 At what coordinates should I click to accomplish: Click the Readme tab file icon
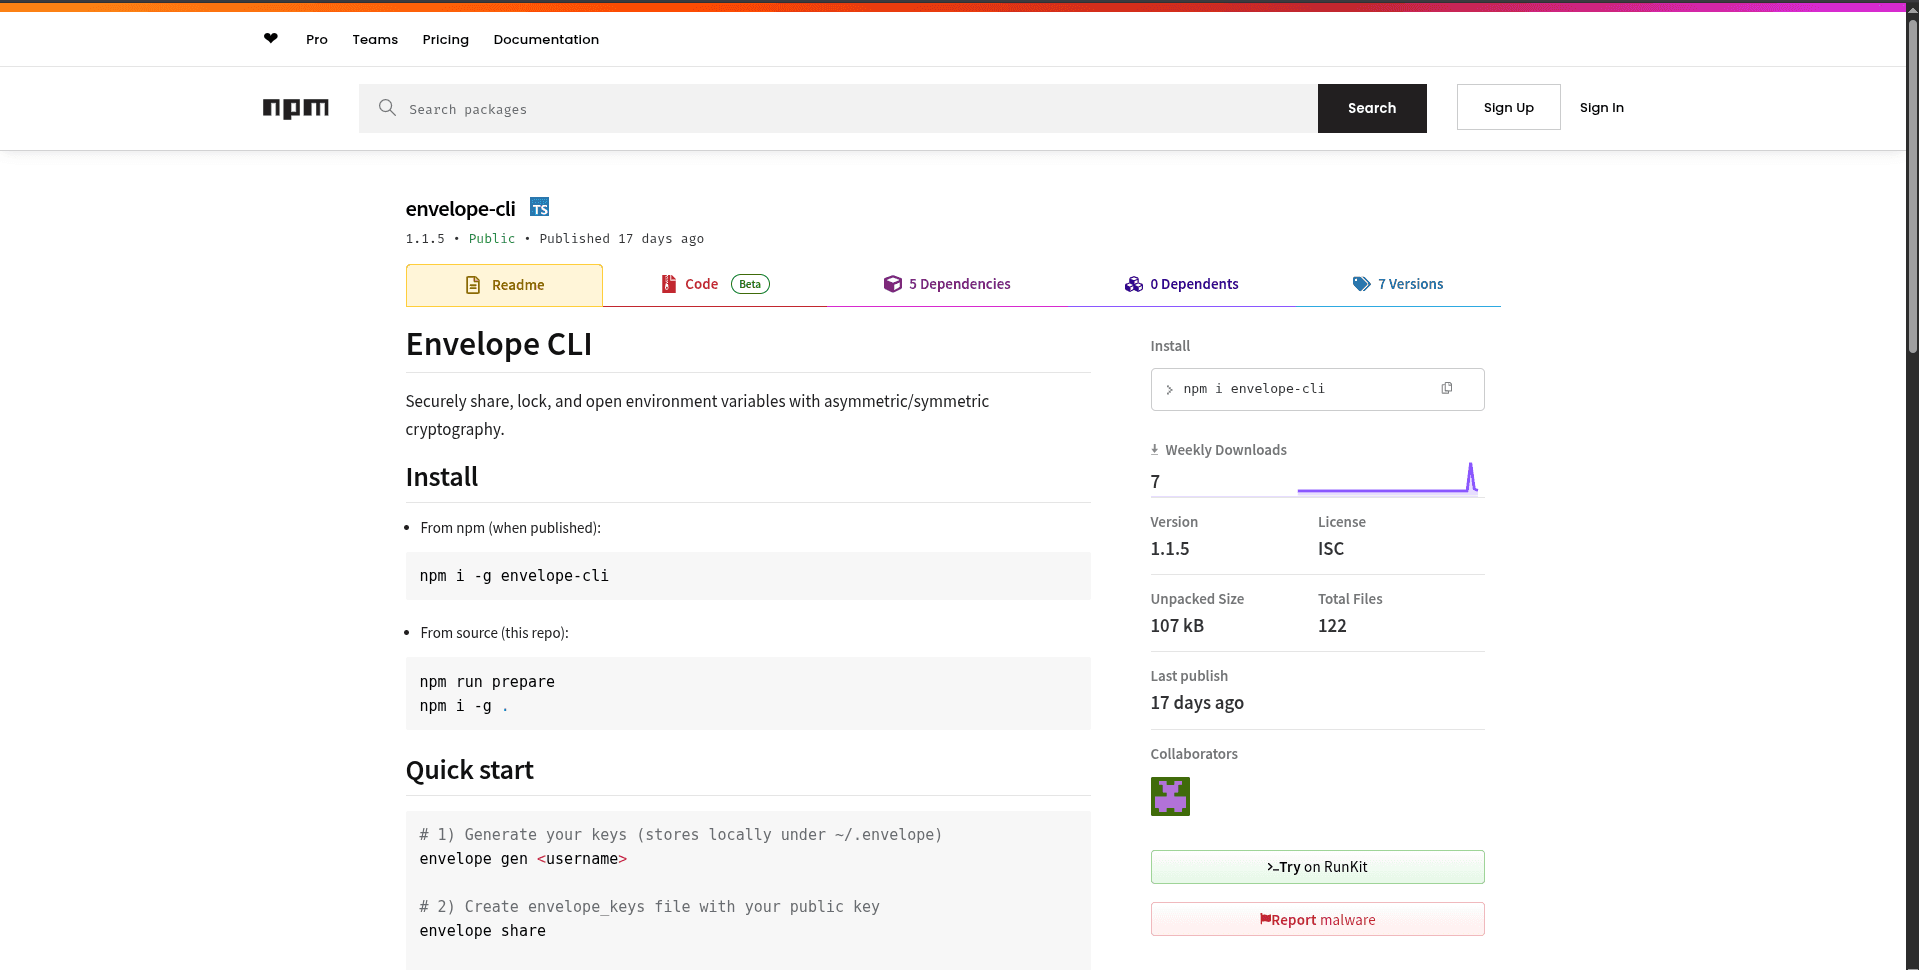pos(473,285)
